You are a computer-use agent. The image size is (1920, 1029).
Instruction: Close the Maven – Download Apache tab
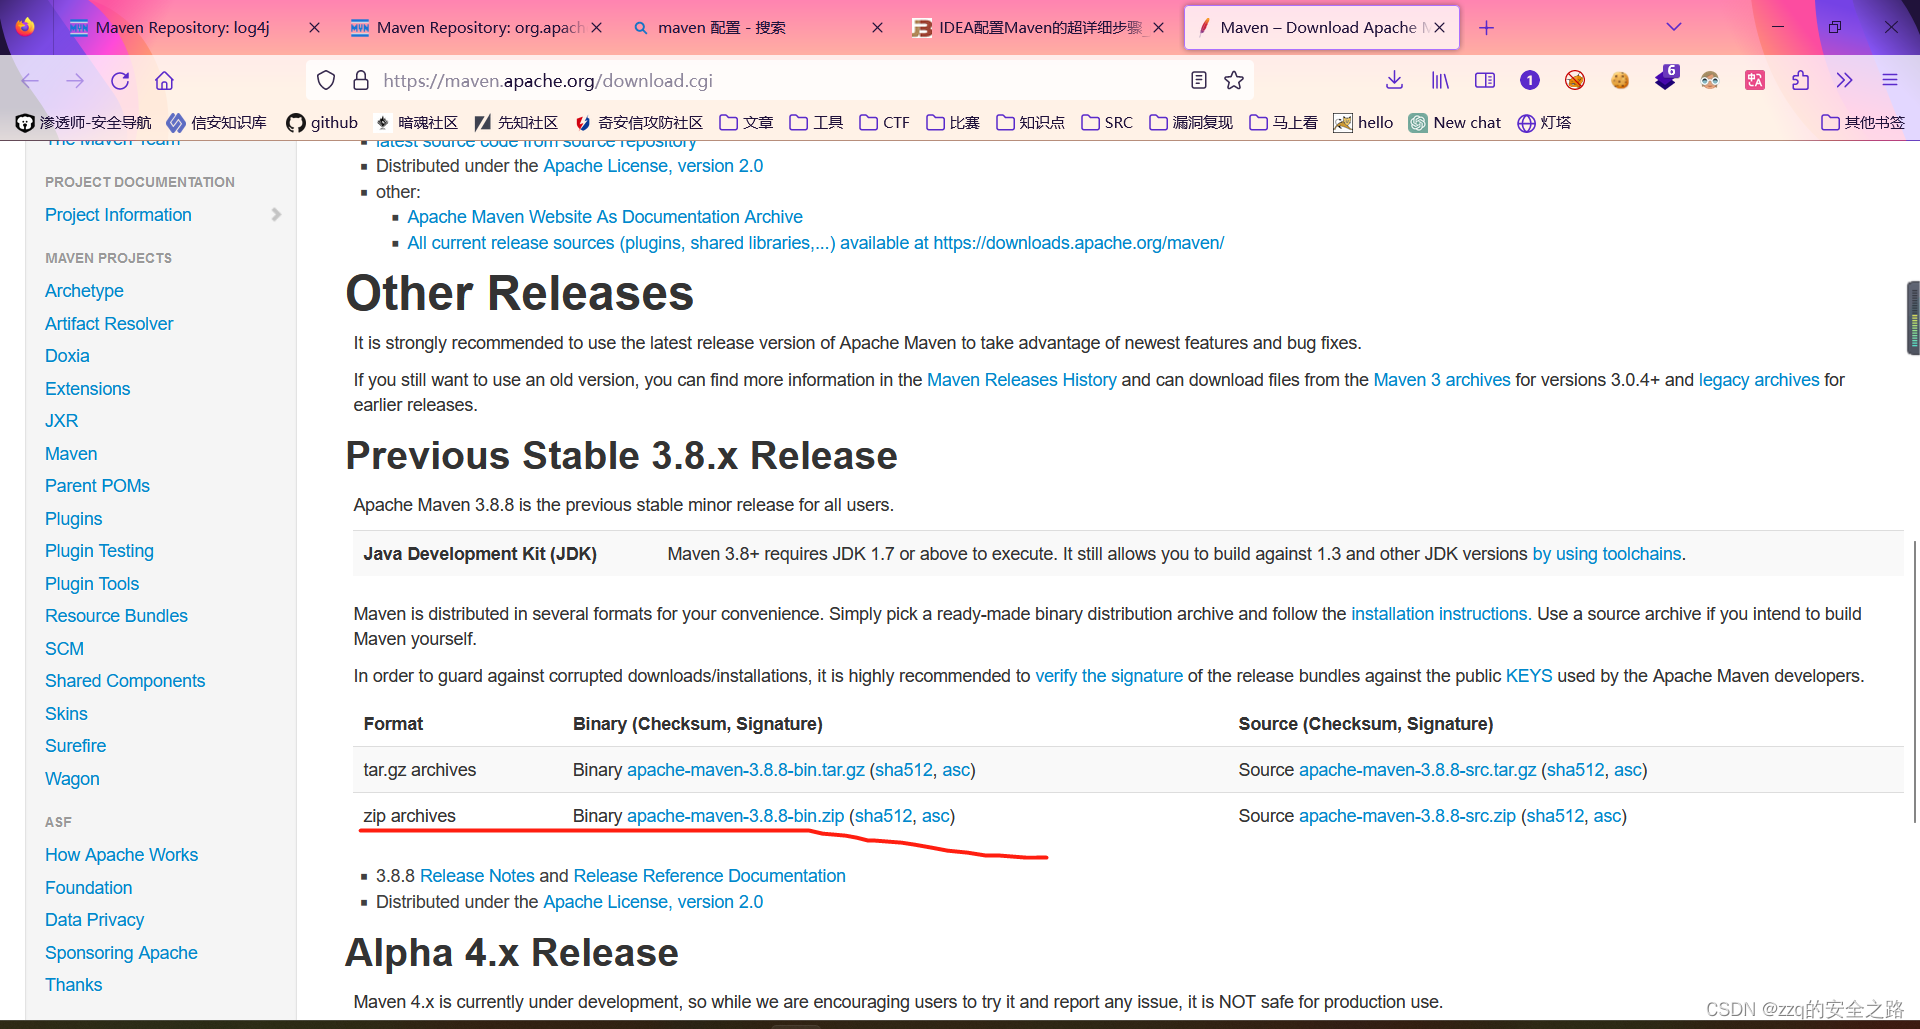[1439, 28]
